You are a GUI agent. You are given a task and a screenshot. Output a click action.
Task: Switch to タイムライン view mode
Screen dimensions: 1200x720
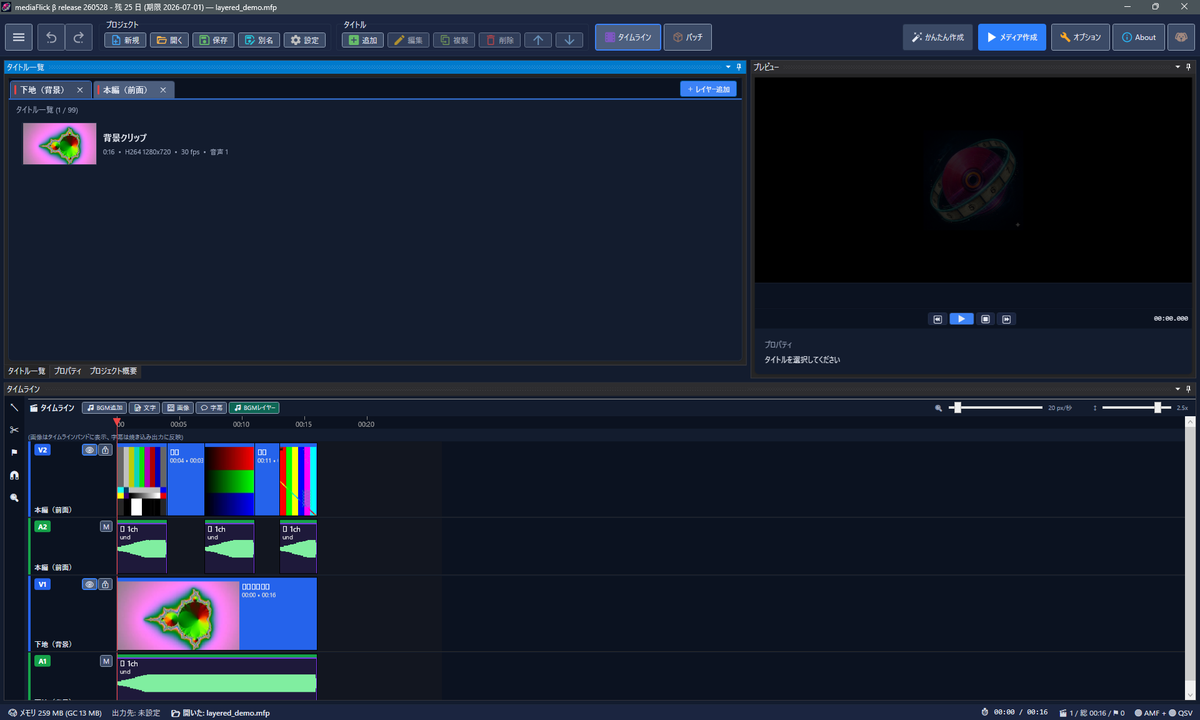[x=628, y=37]
